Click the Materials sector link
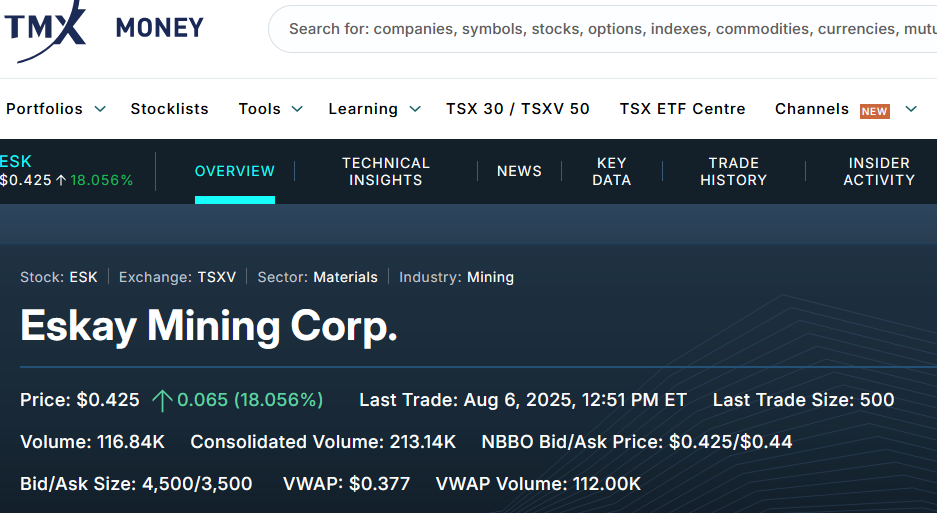Viewport: 937px width, 513px height. click(345, 277)
